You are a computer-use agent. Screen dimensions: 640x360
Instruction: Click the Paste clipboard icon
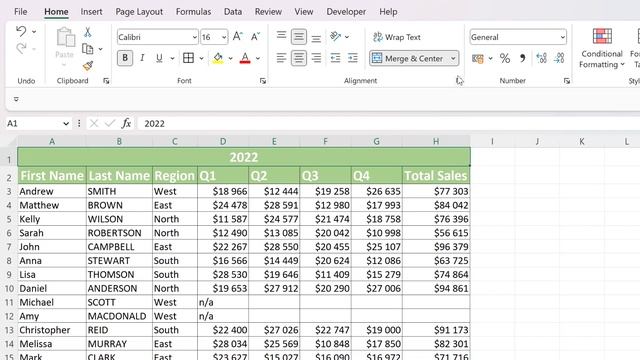[65, 37]
